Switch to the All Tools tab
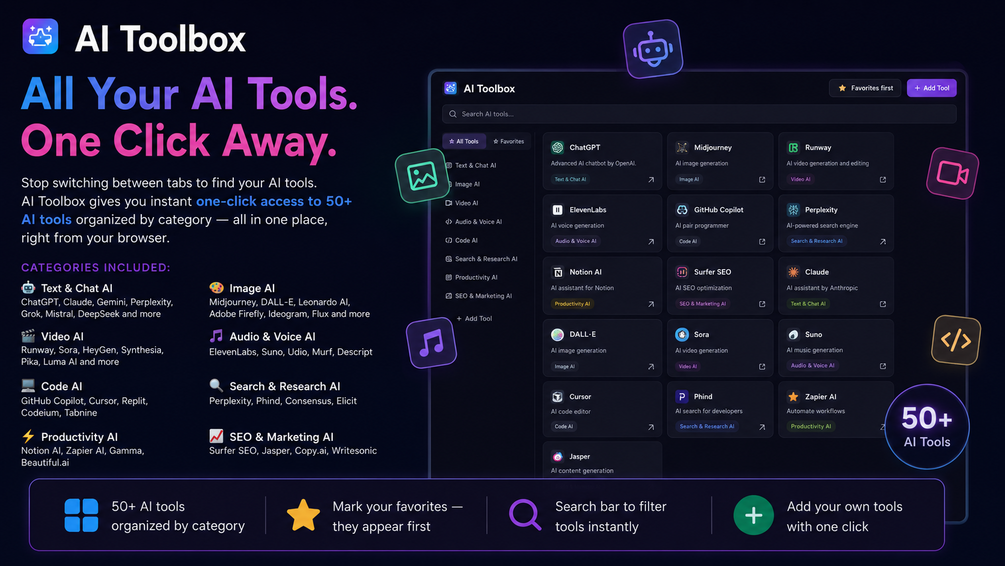Viewport: 1005px width, 566px height. tap(464, 141)
